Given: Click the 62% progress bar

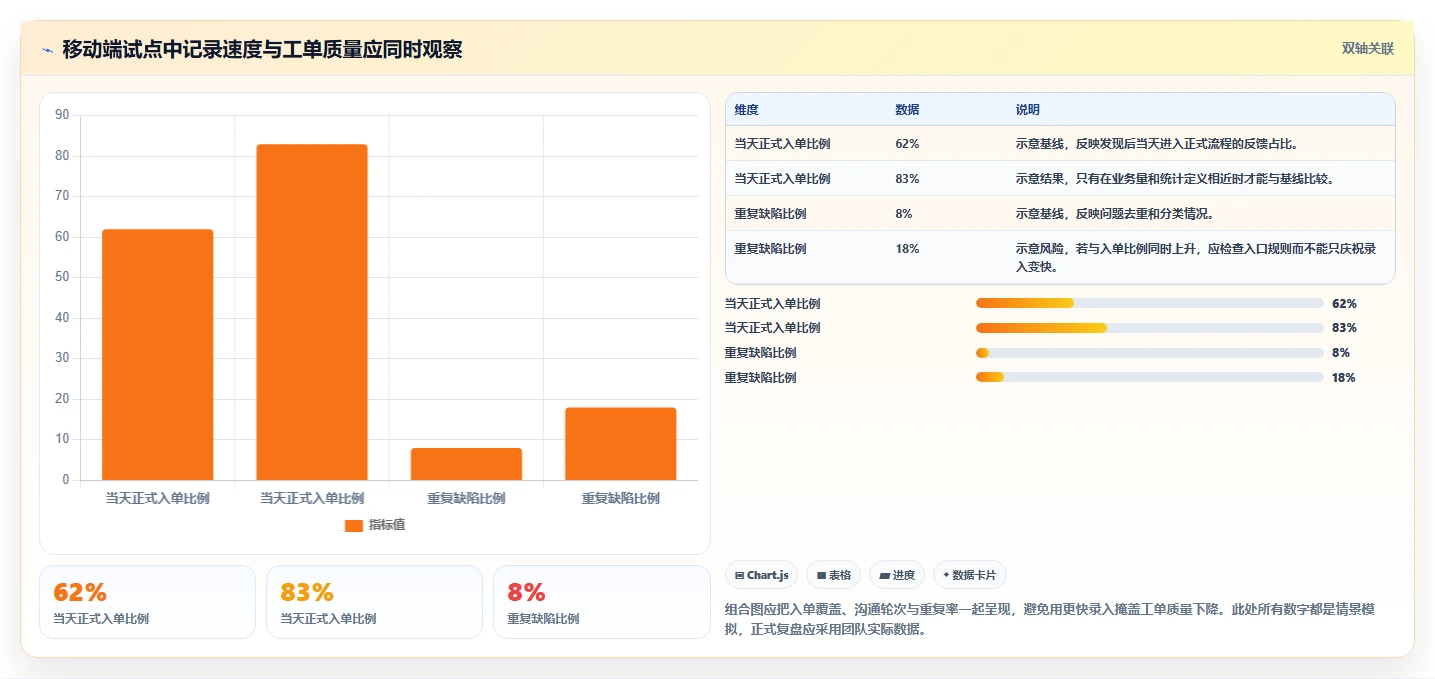Looking at the screenshot, I should [x=1150, y=303].
